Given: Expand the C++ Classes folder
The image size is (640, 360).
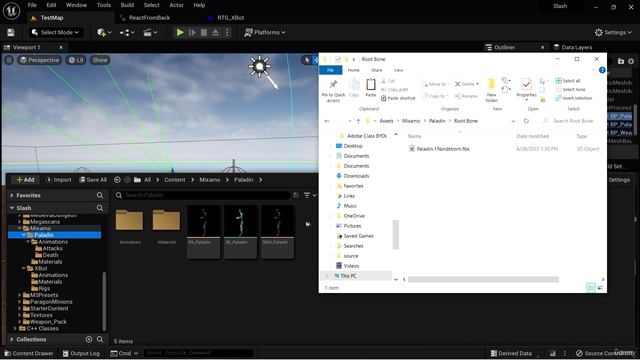Looking at the screenshot, I should tap(16, 328).
